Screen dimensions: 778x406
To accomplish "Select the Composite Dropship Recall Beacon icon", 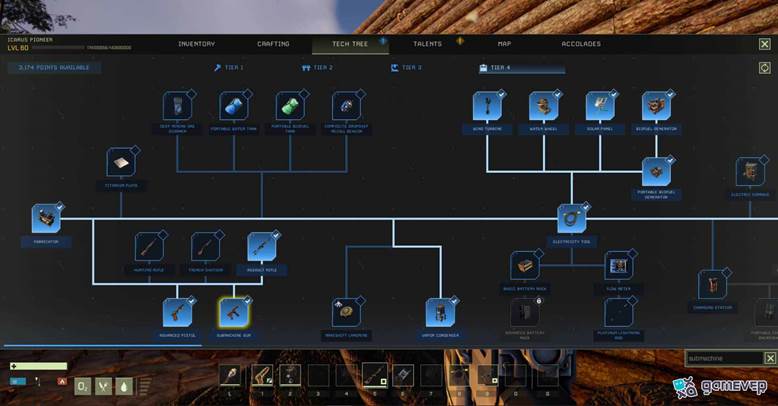I will (346, 106).
